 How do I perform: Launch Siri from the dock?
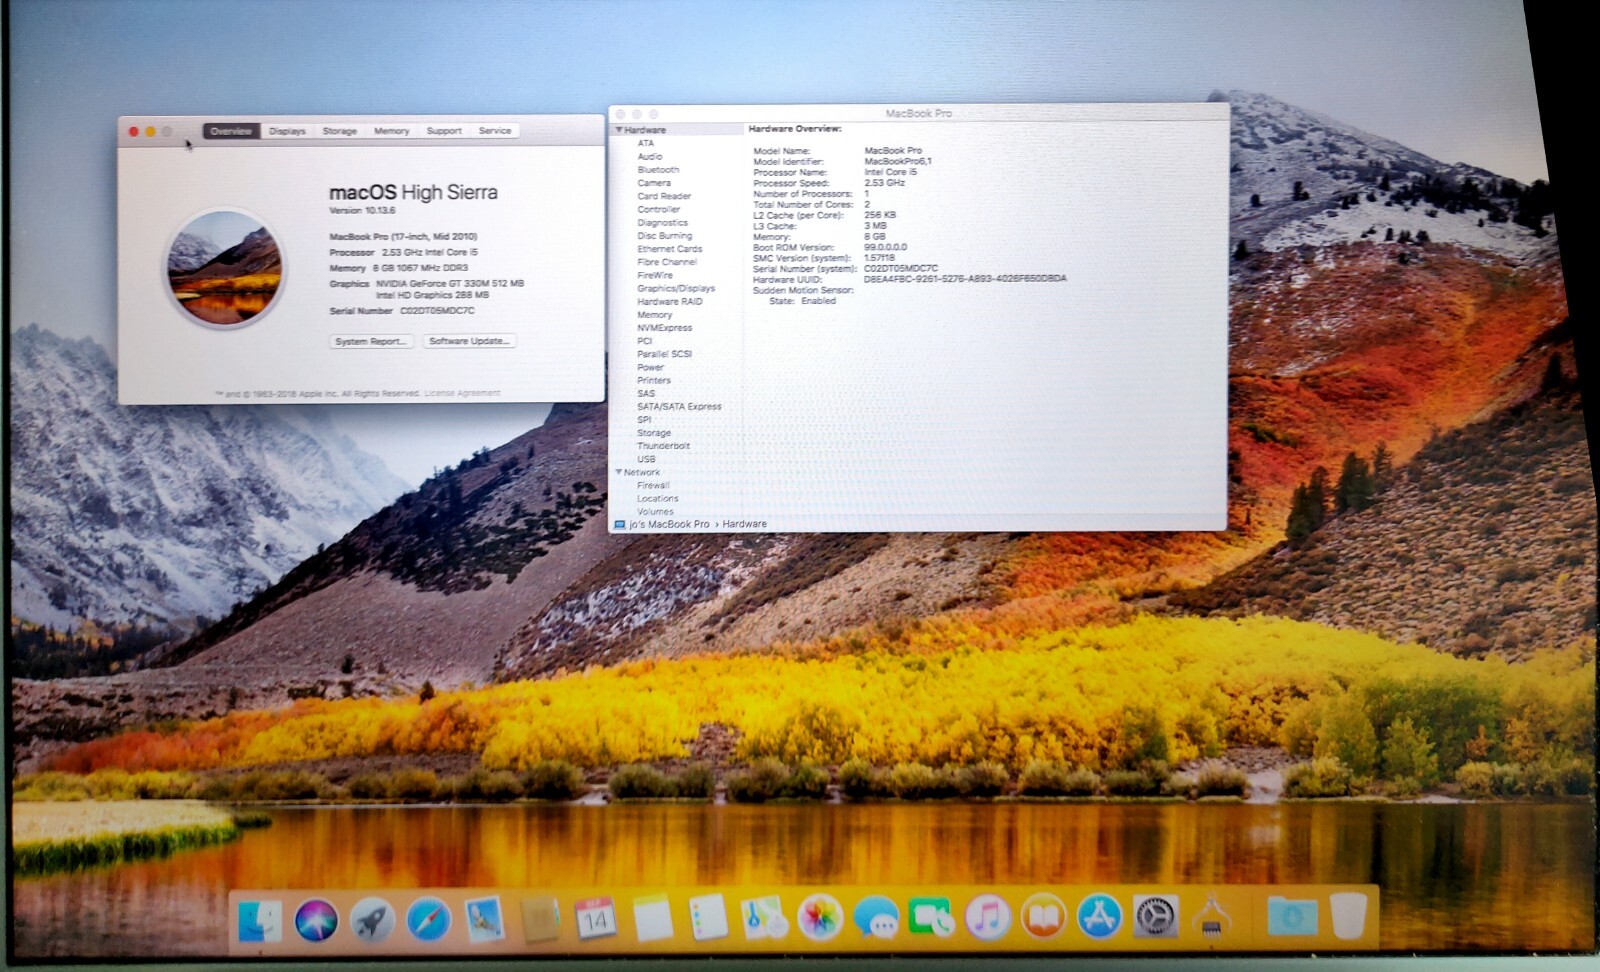click(x=316, y=919)
